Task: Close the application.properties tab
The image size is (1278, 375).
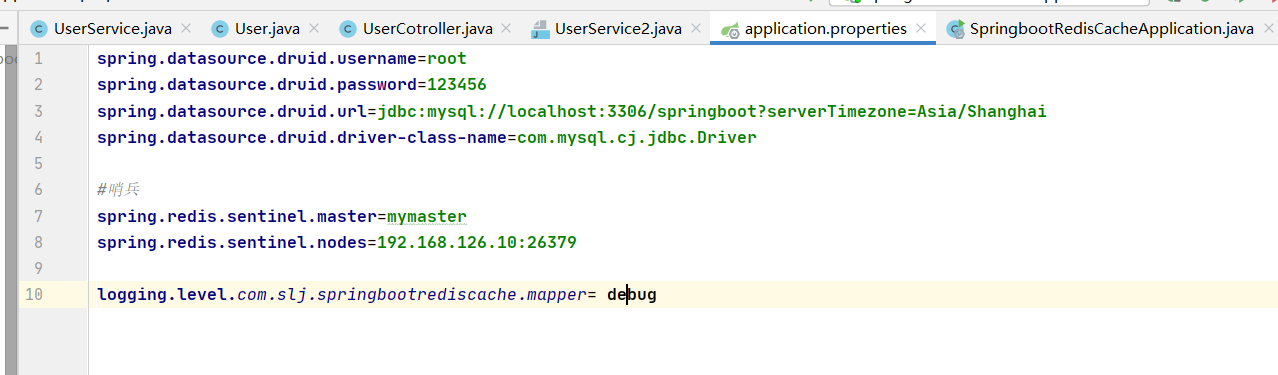Action: (921, 29)
